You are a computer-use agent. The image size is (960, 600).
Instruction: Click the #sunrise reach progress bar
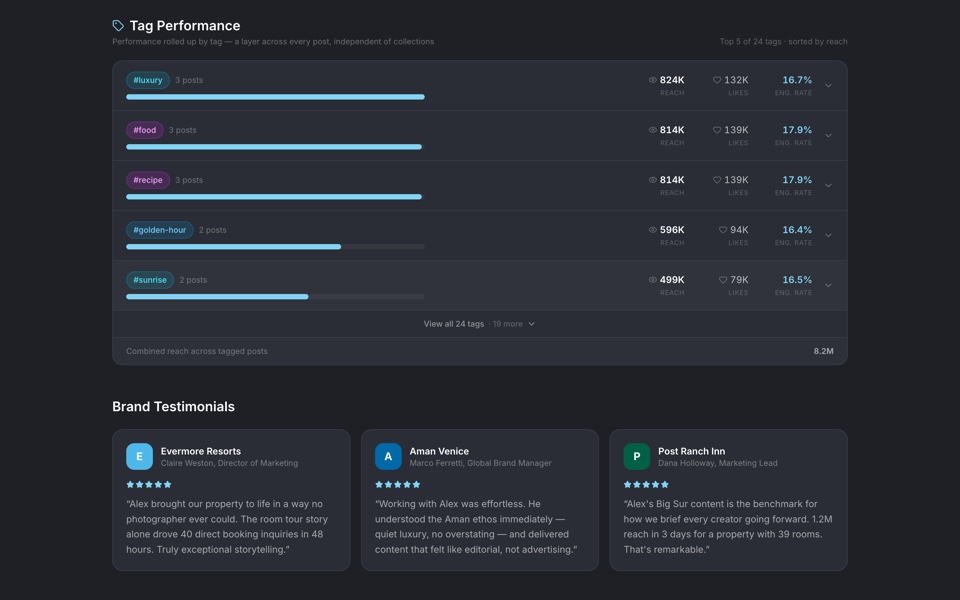(276, 296)
